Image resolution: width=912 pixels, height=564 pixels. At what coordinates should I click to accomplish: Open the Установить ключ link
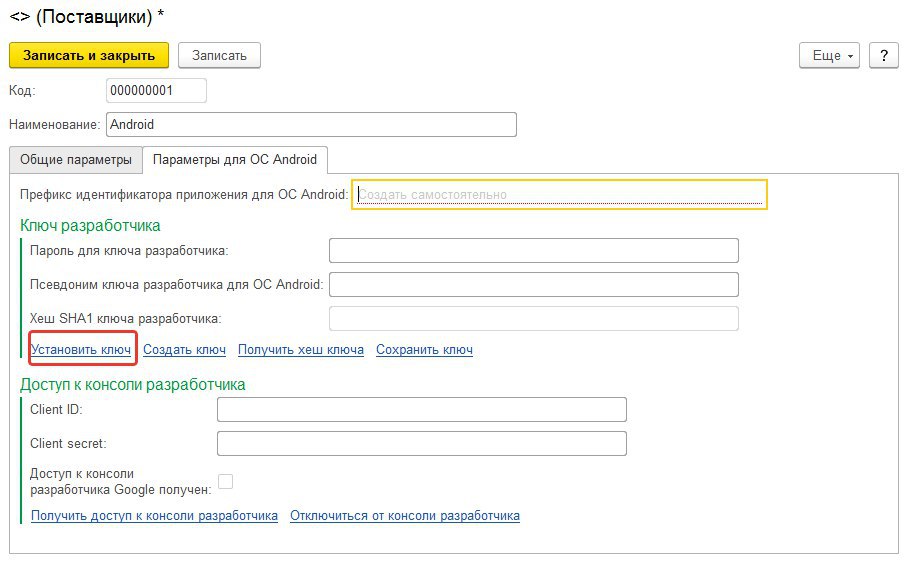coord(81,349)
